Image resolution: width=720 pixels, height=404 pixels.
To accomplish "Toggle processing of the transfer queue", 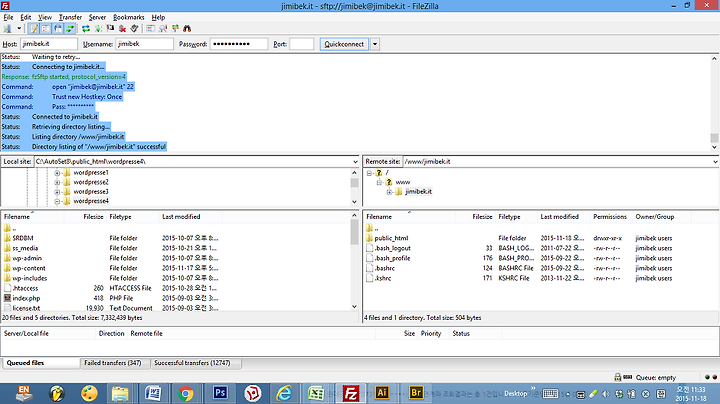I will tap(98, 28).
